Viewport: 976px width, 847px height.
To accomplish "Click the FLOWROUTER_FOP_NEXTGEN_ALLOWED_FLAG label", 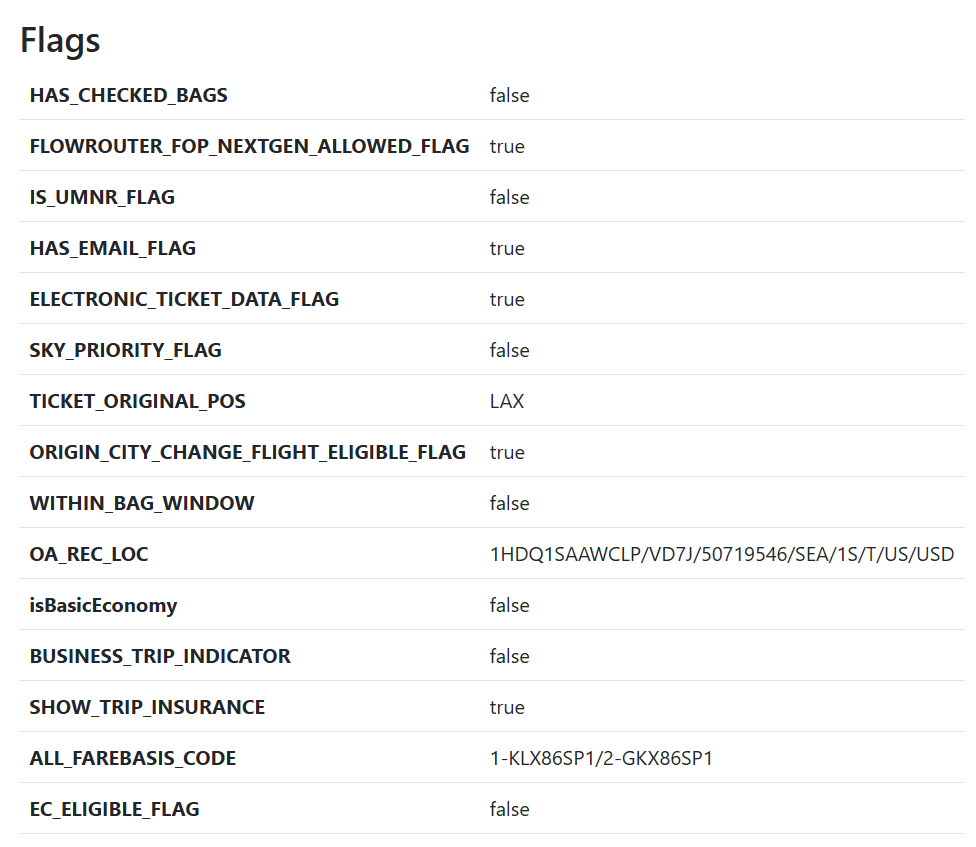I will pyautogui.click(x=249, y=147).
